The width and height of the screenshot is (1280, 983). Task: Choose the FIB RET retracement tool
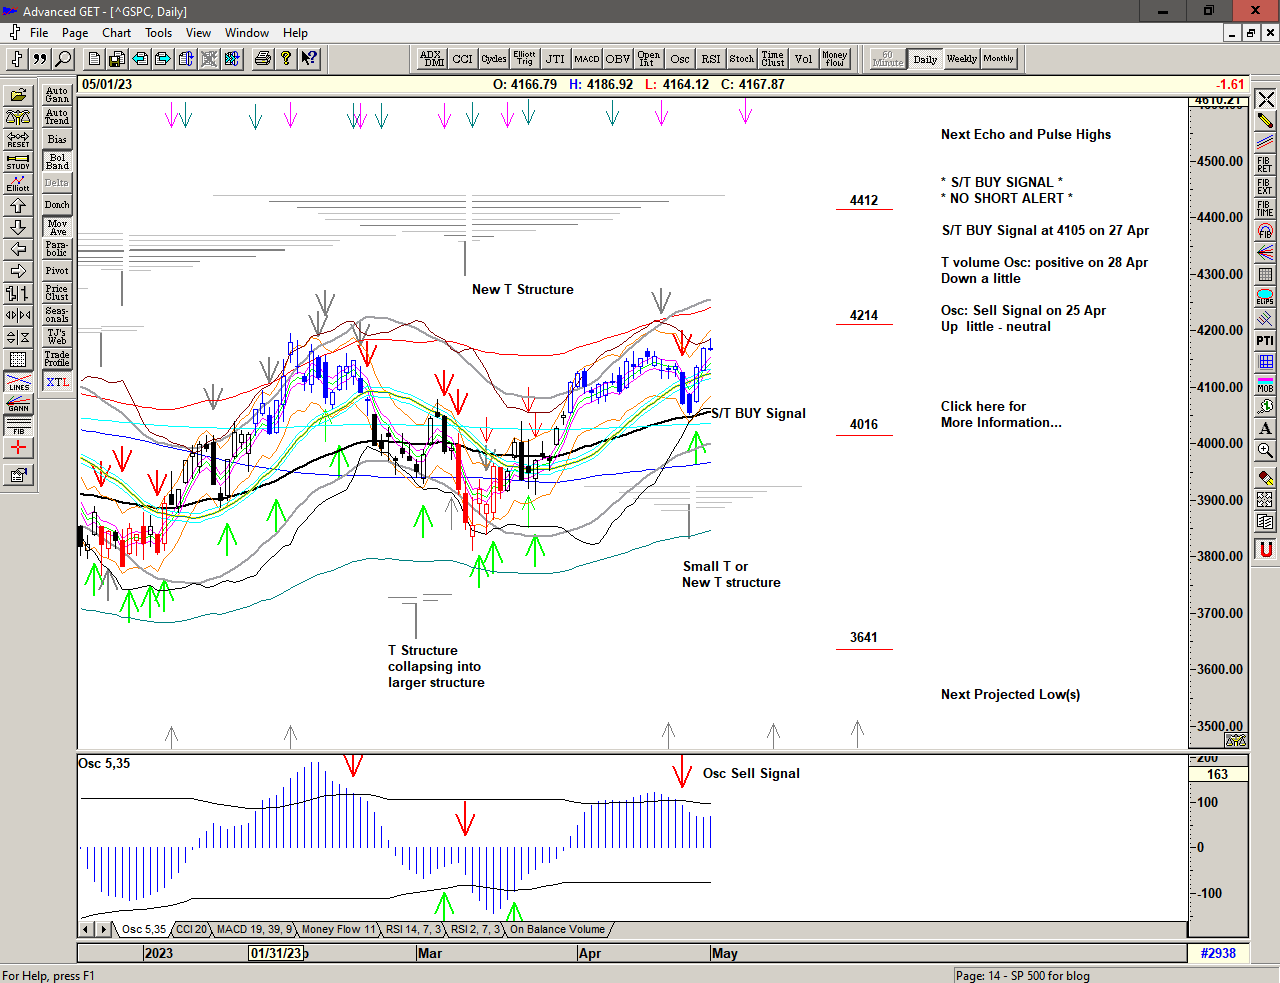[1265, 164]
